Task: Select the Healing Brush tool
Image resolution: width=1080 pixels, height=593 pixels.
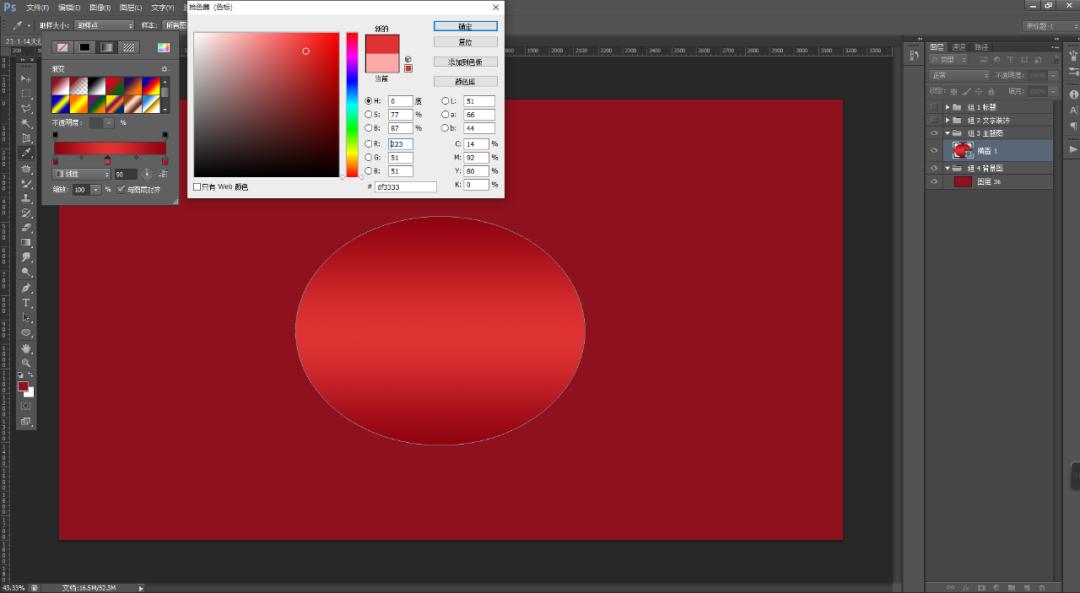Action: (x=26, y=168)
